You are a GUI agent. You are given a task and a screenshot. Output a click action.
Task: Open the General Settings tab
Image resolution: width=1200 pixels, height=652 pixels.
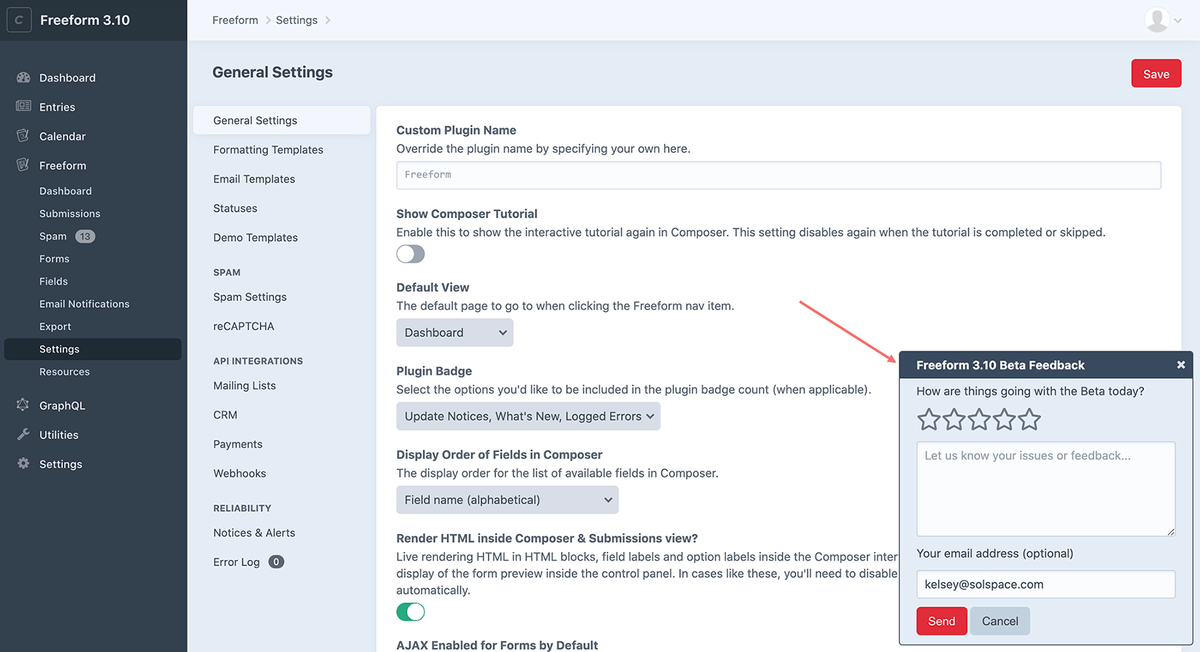[281, 120]
